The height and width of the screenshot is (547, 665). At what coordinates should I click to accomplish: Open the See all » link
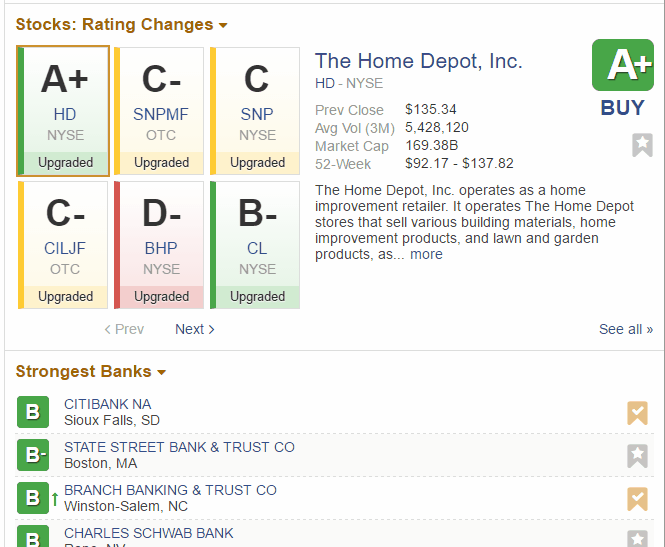point(625,329)
